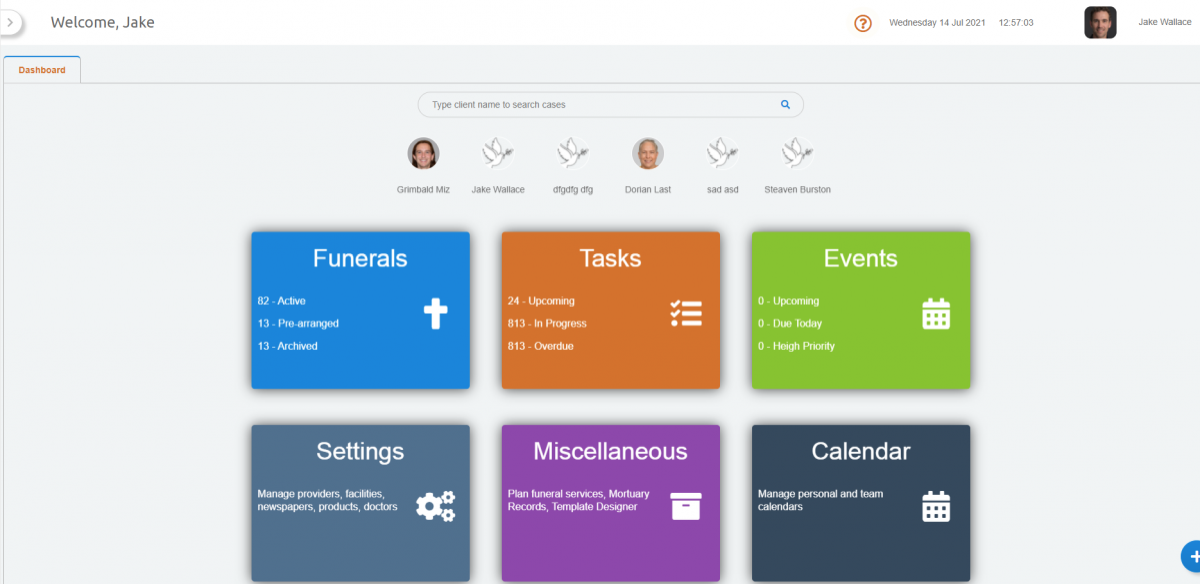Expand the sidebar with the chevron arrow
Screen dimensions: 1200x584
(10, 21)
